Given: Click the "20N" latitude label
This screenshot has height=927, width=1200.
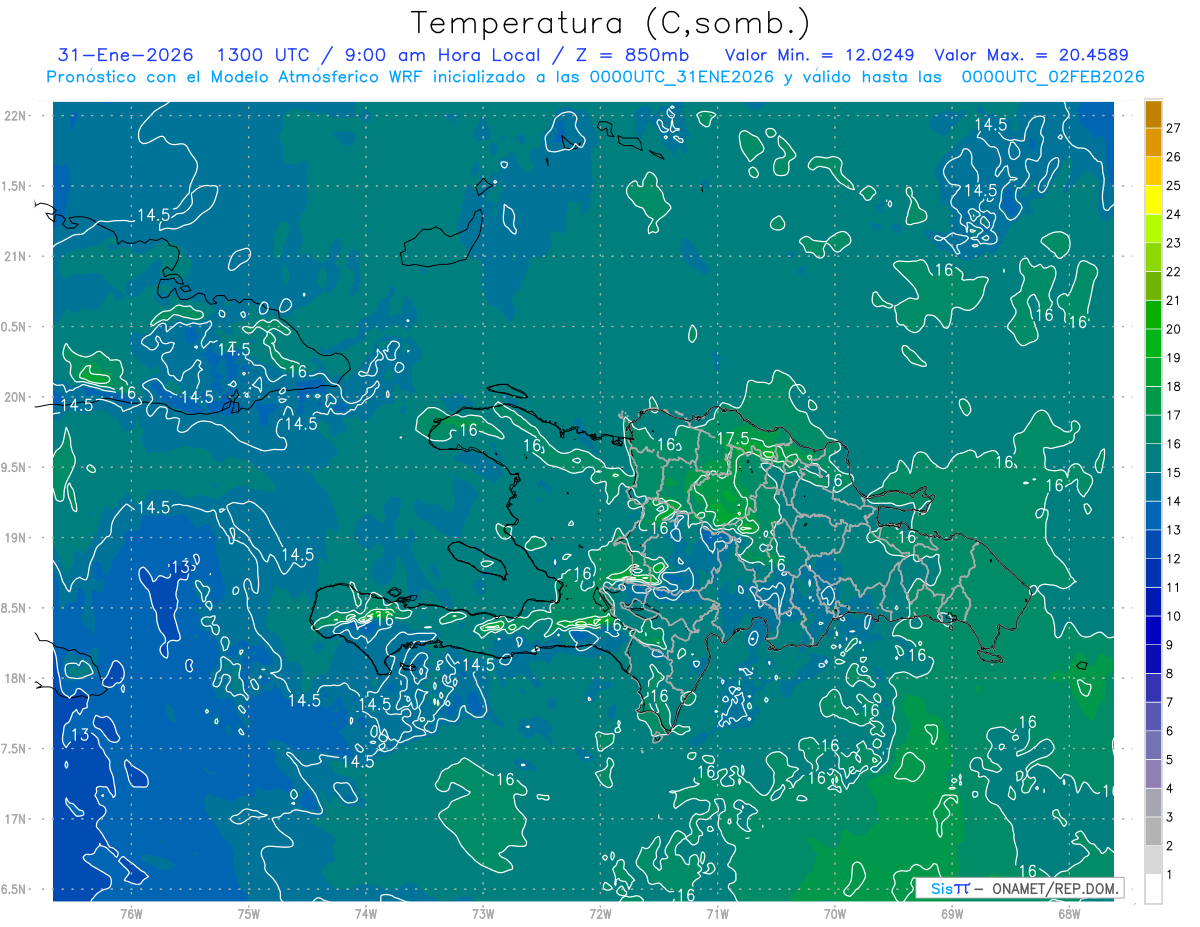Looking at the screenshot, I should 15,397.
